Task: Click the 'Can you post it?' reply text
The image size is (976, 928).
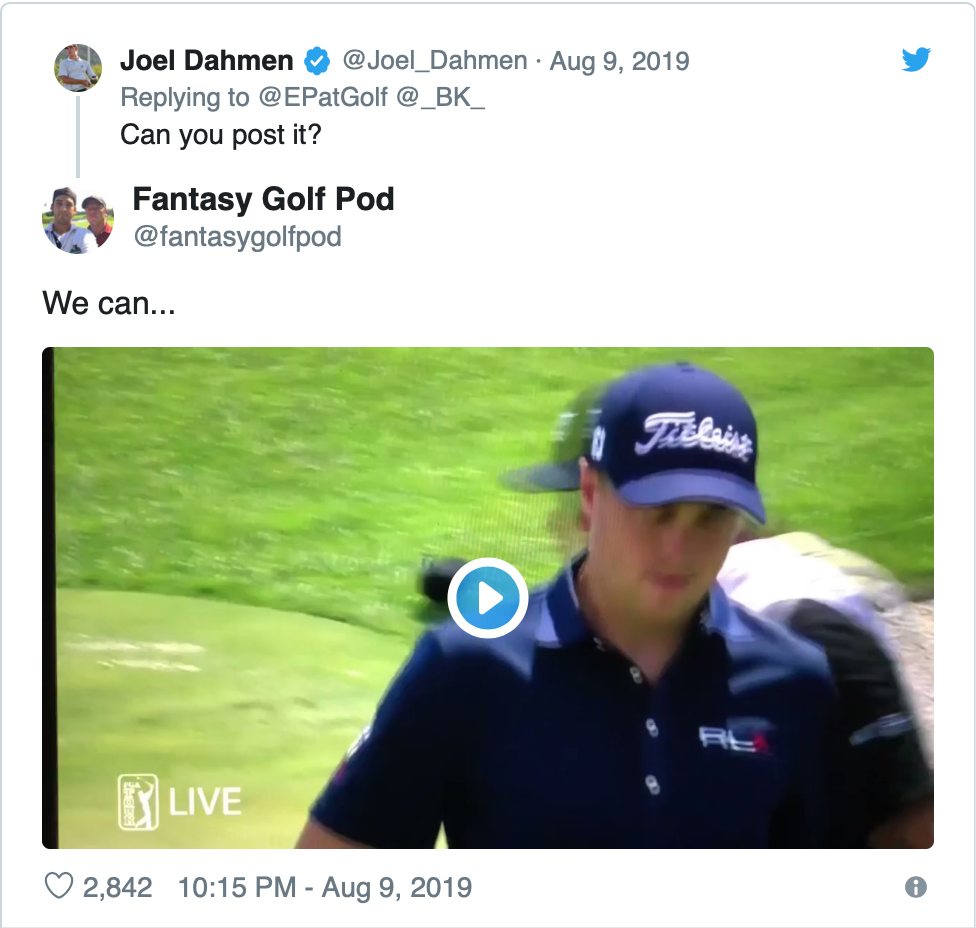Action: coord(221,134)
